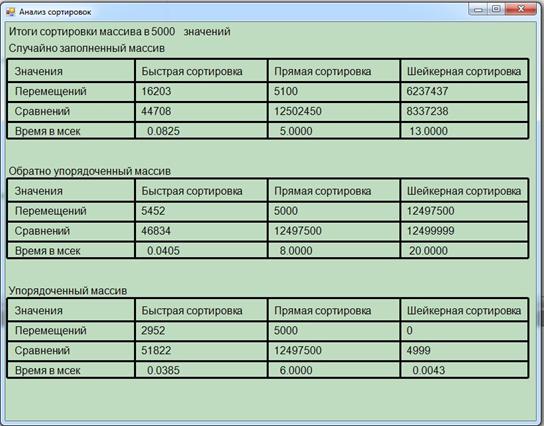Click the Упорядоченный массив label
The width and height of the screenshot is (544, 426).
[x=68, y=291]
